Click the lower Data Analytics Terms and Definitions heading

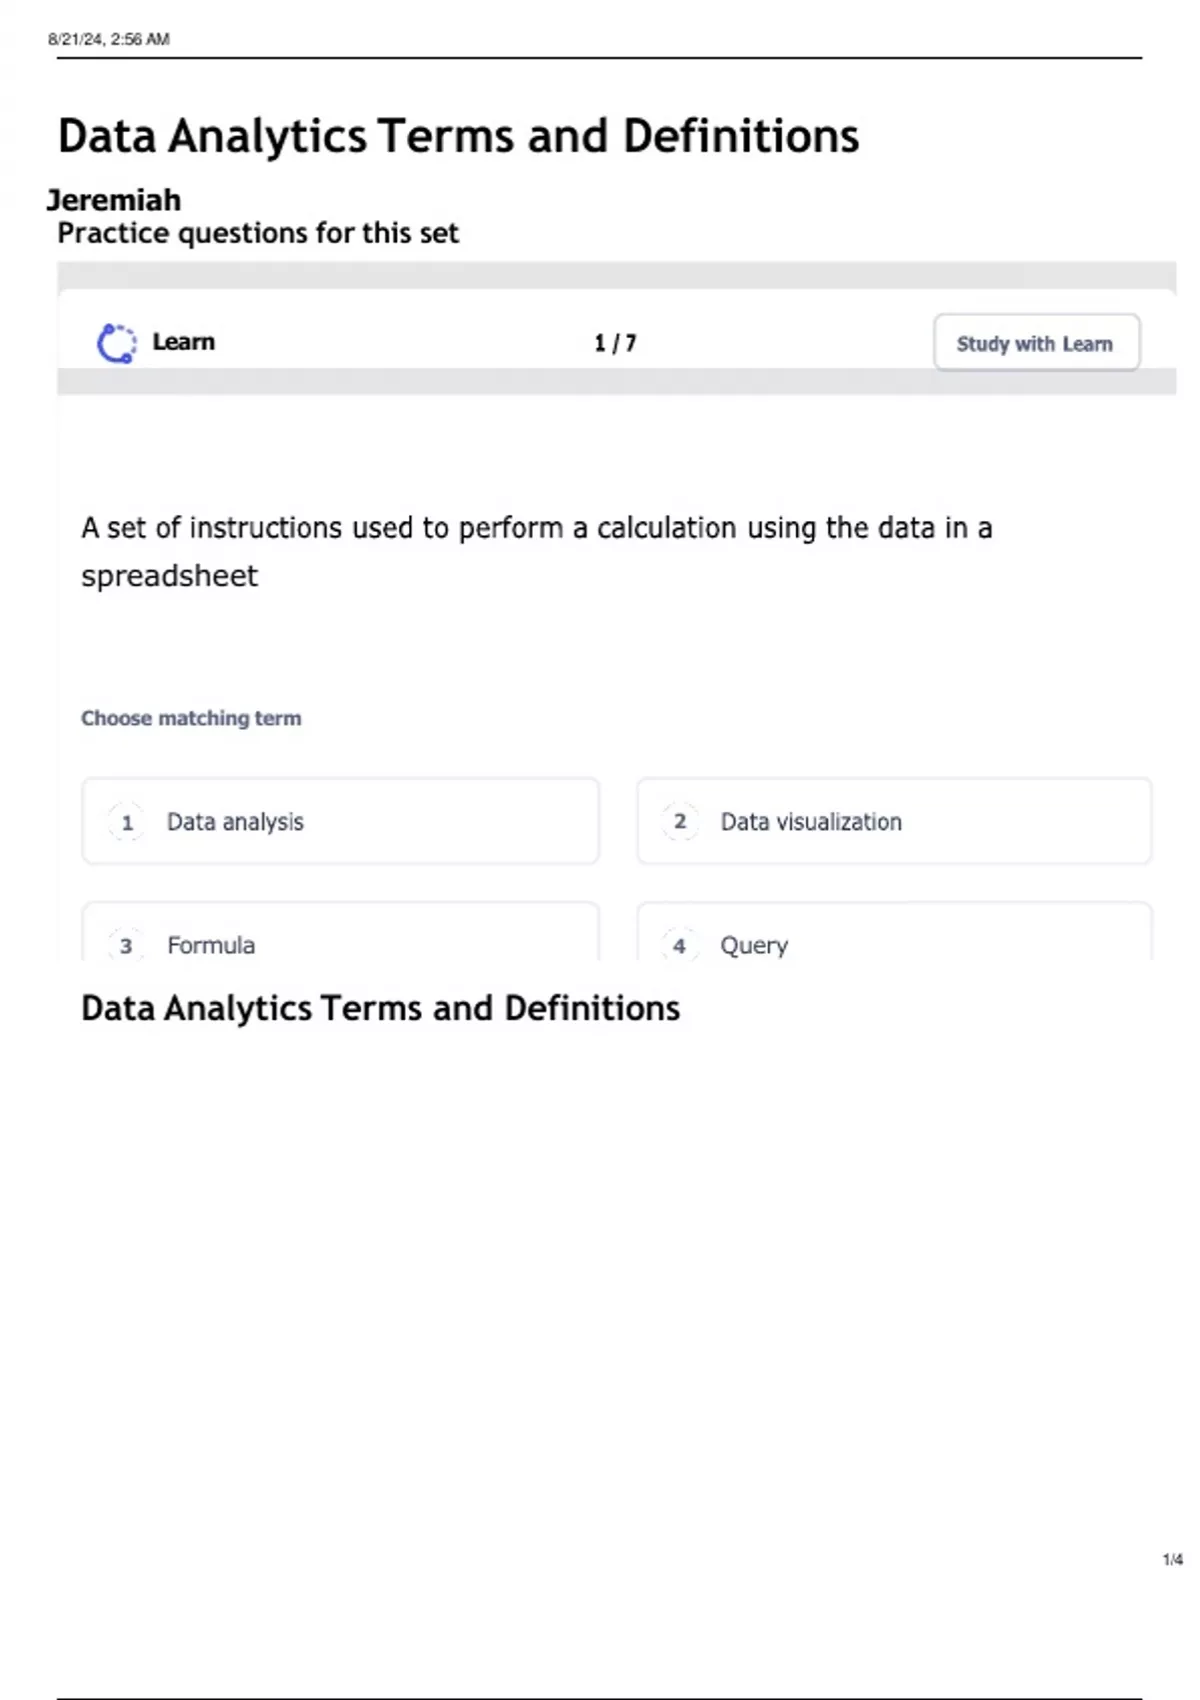380,1008
